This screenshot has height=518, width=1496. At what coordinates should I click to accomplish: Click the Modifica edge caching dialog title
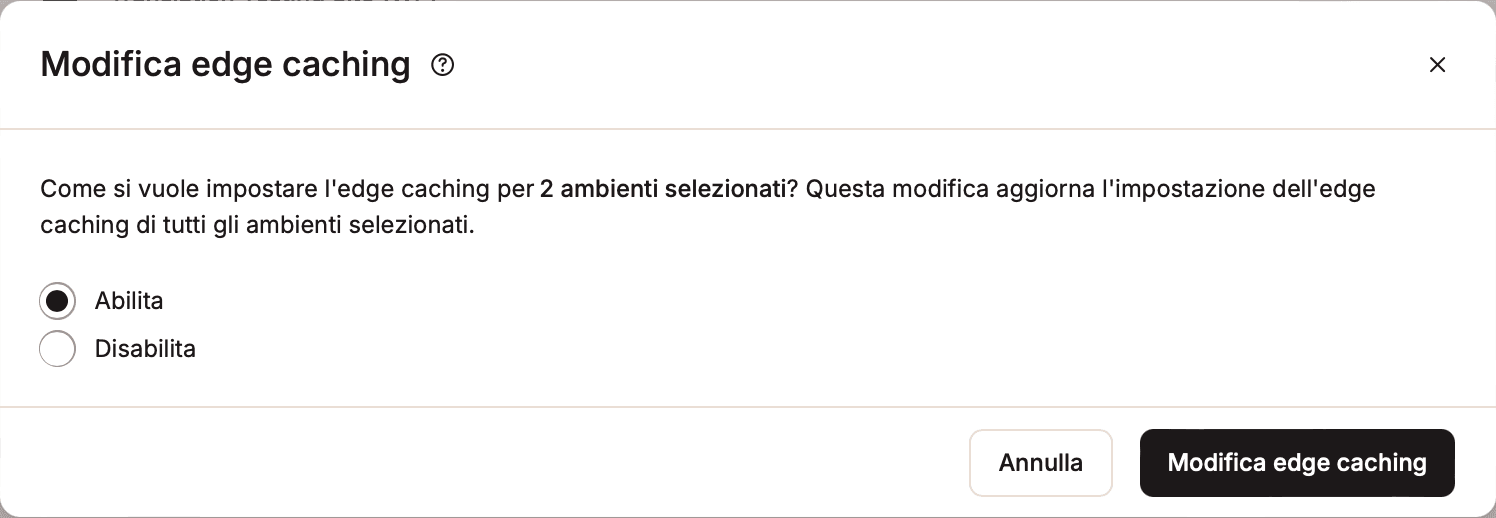[x=225, y=65]
